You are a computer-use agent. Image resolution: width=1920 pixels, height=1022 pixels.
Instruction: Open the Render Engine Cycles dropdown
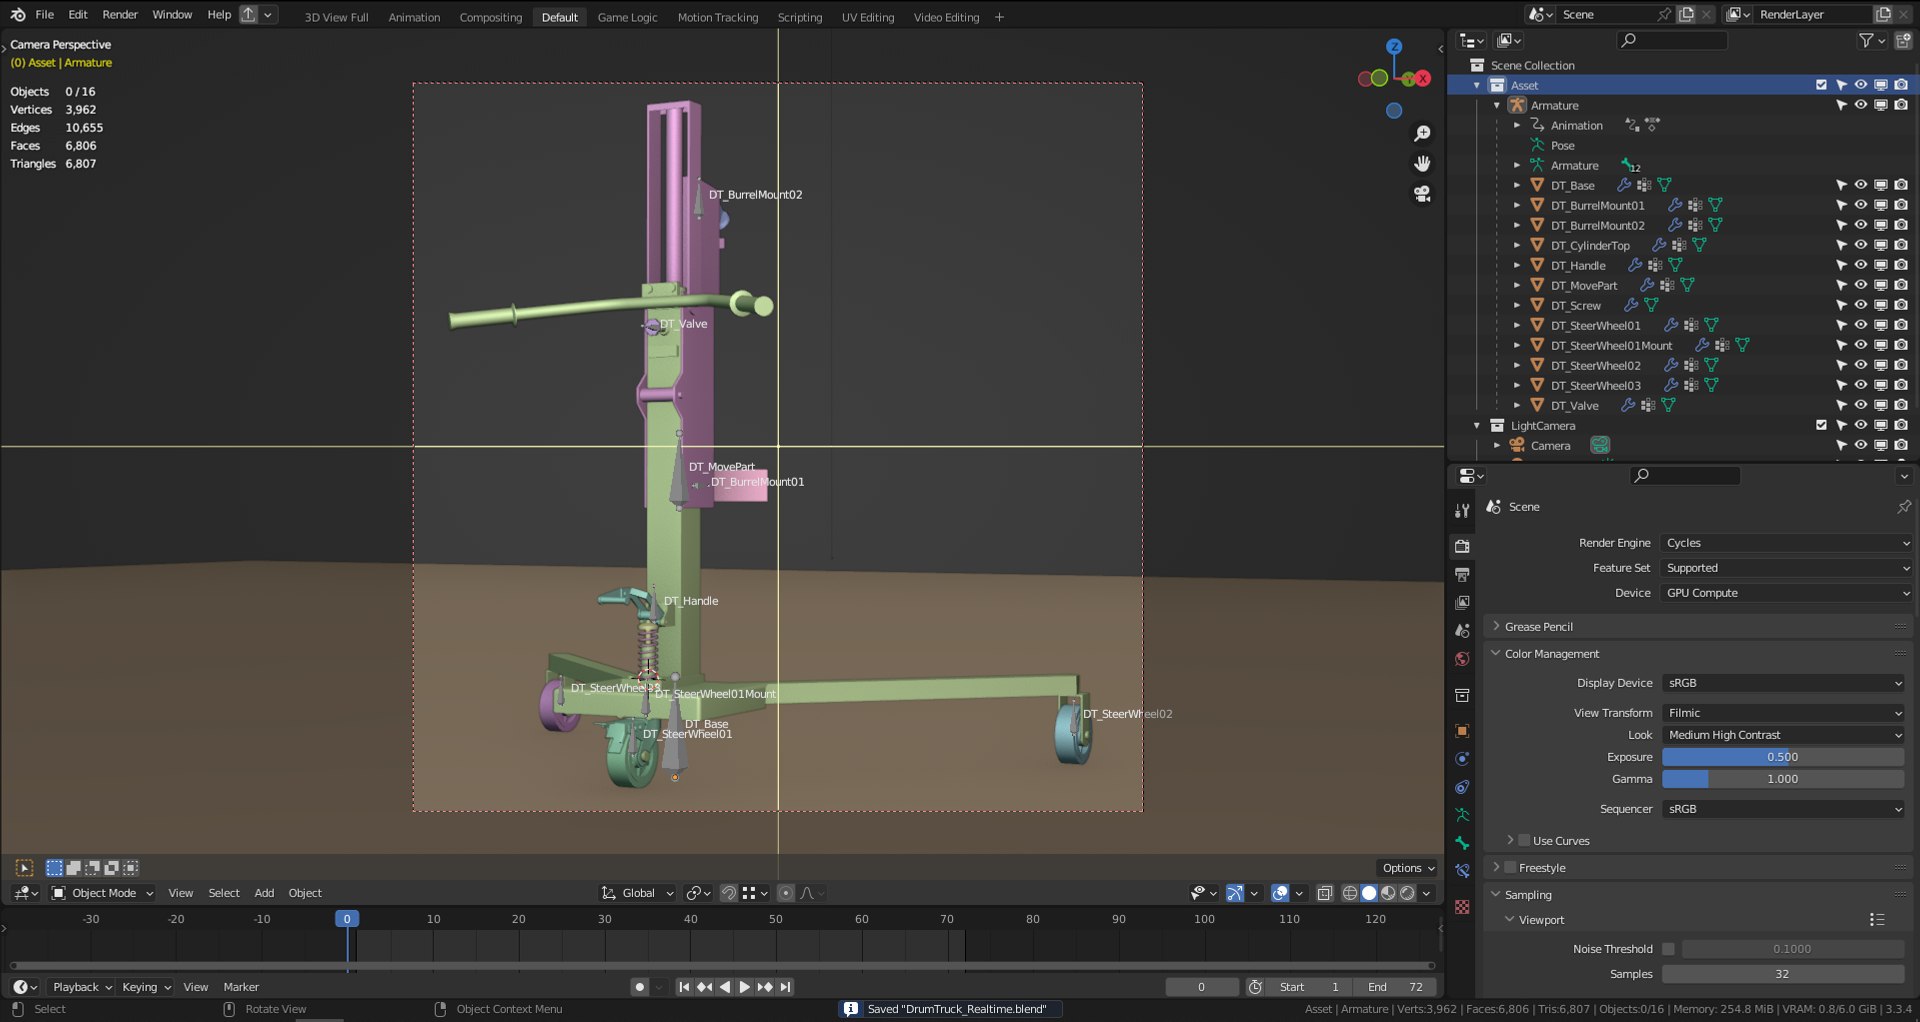coord(1787,543)
